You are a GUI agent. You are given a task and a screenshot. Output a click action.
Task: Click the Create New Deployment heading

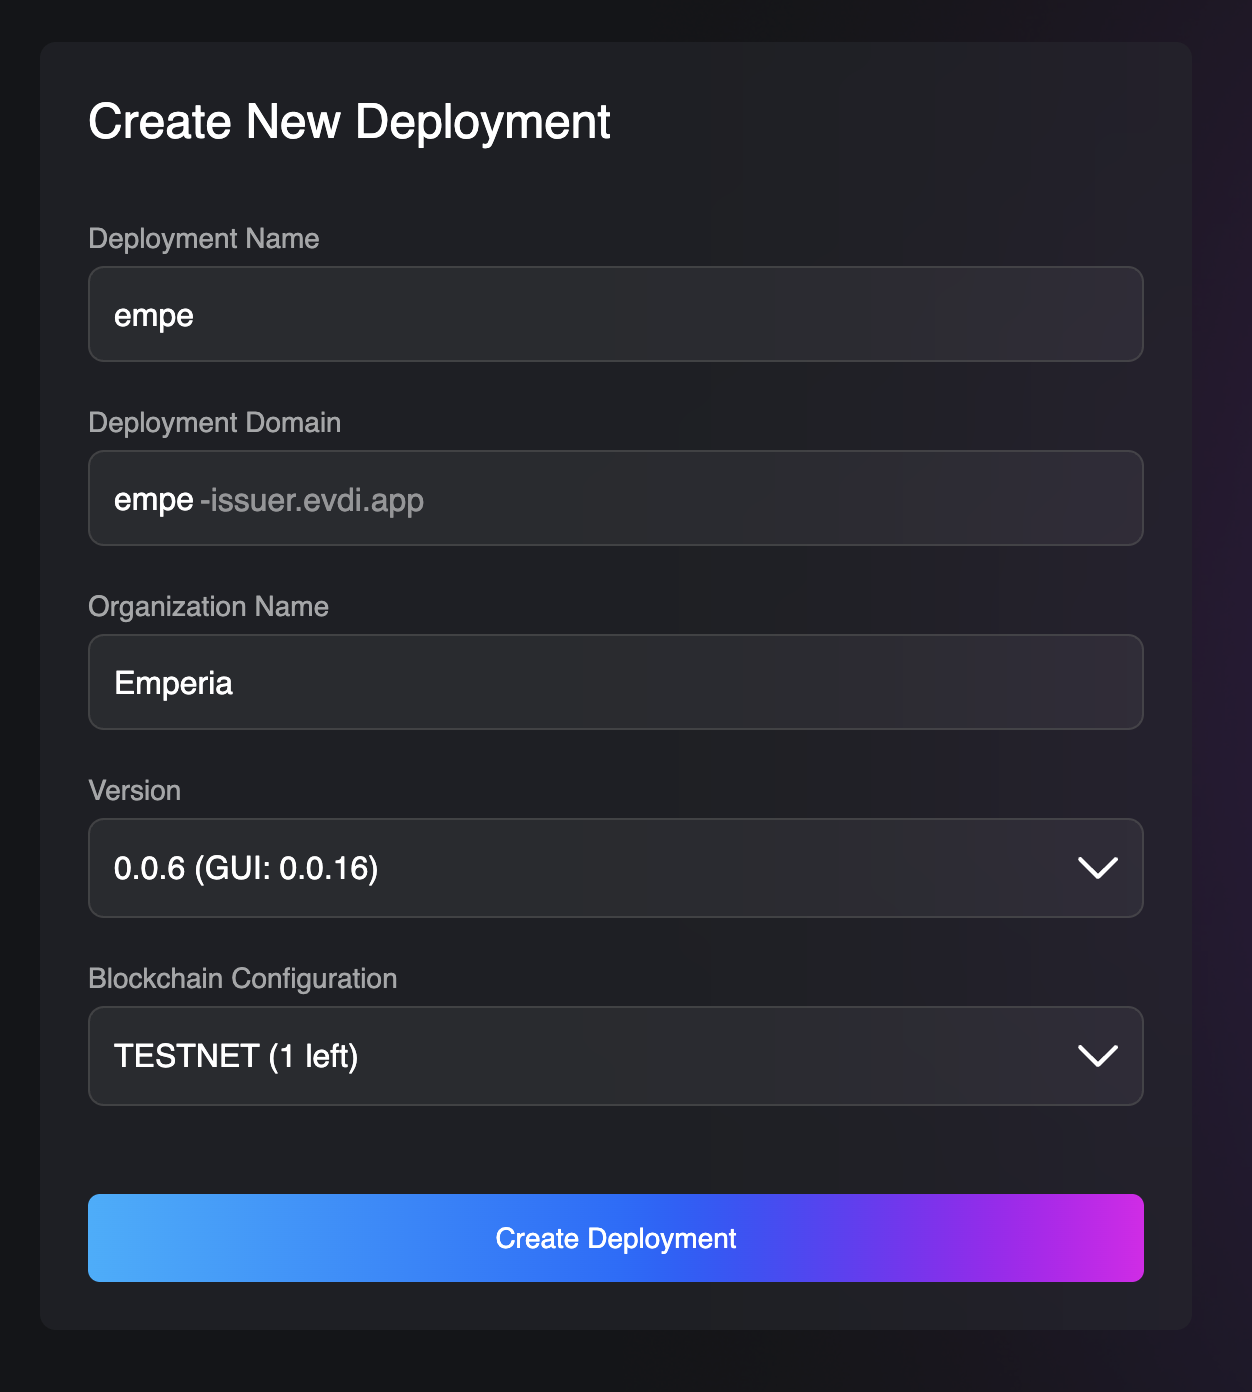click(349, 123)
